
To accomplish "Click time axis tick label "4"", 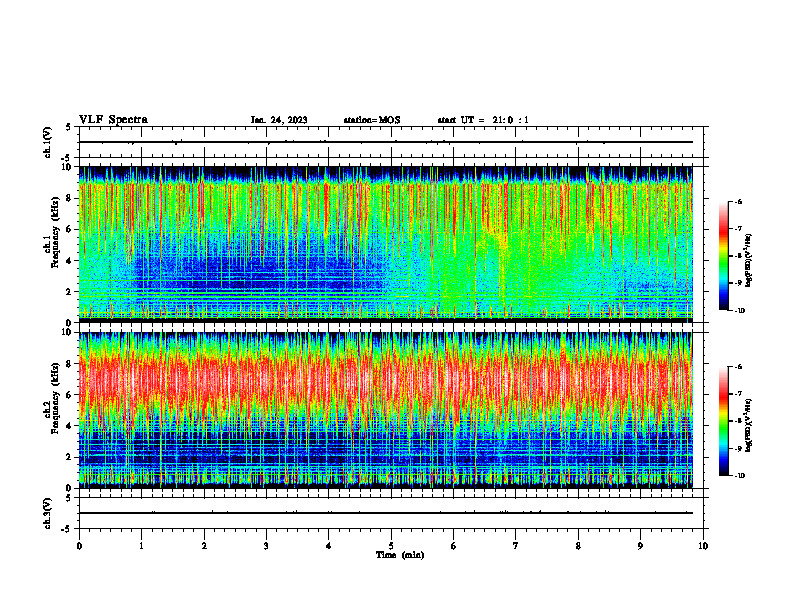I will [x=329, y=546].
